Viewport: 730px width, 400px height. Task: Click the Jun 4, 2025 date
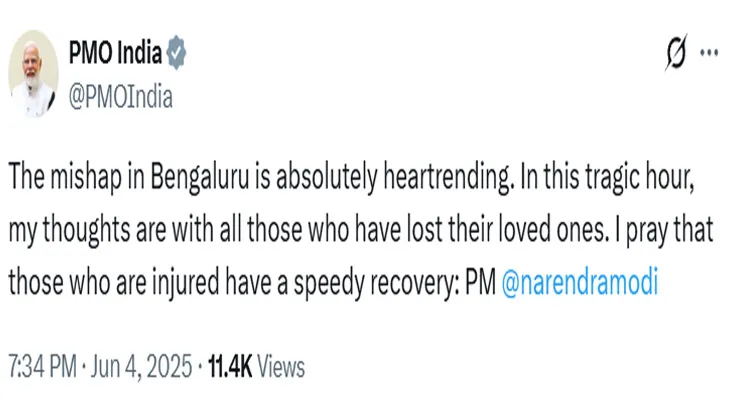tap(141, 366)
